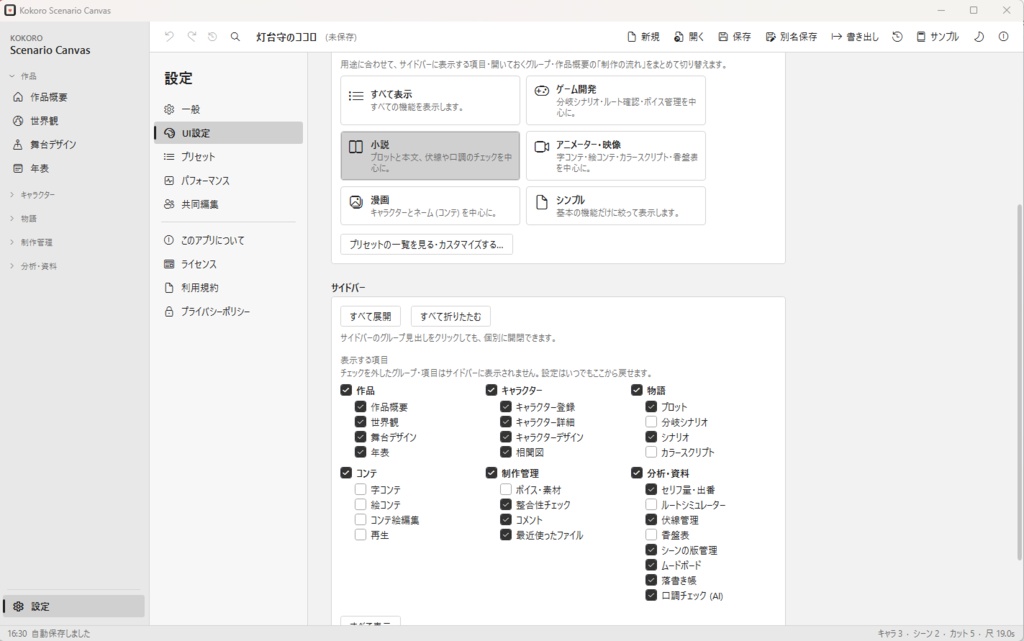The height and width of the screenshot is (641, 1024).
Task: Click the info icon at toolbar's right end
Action: (1003, 37)
